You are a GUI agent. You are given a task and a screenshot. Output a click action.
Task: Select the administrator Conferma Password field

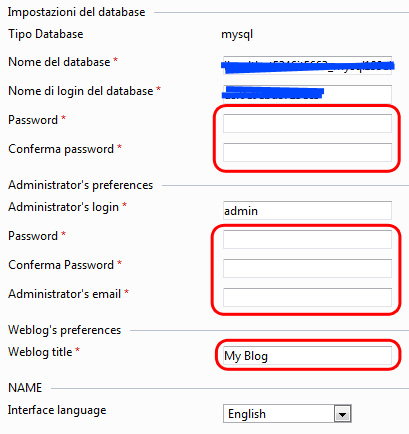point(307,268)
